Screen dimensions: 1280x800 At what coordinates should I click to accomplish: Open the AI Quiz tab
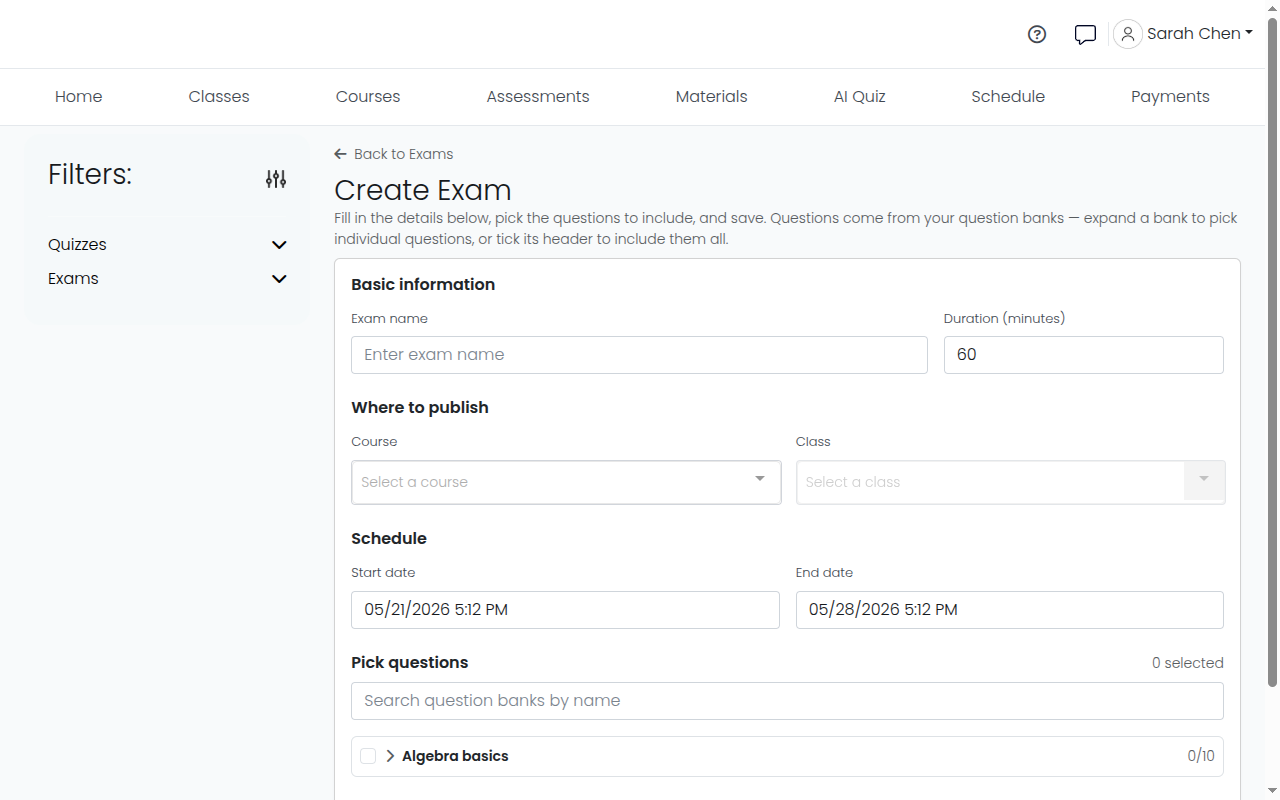point(860,97)
